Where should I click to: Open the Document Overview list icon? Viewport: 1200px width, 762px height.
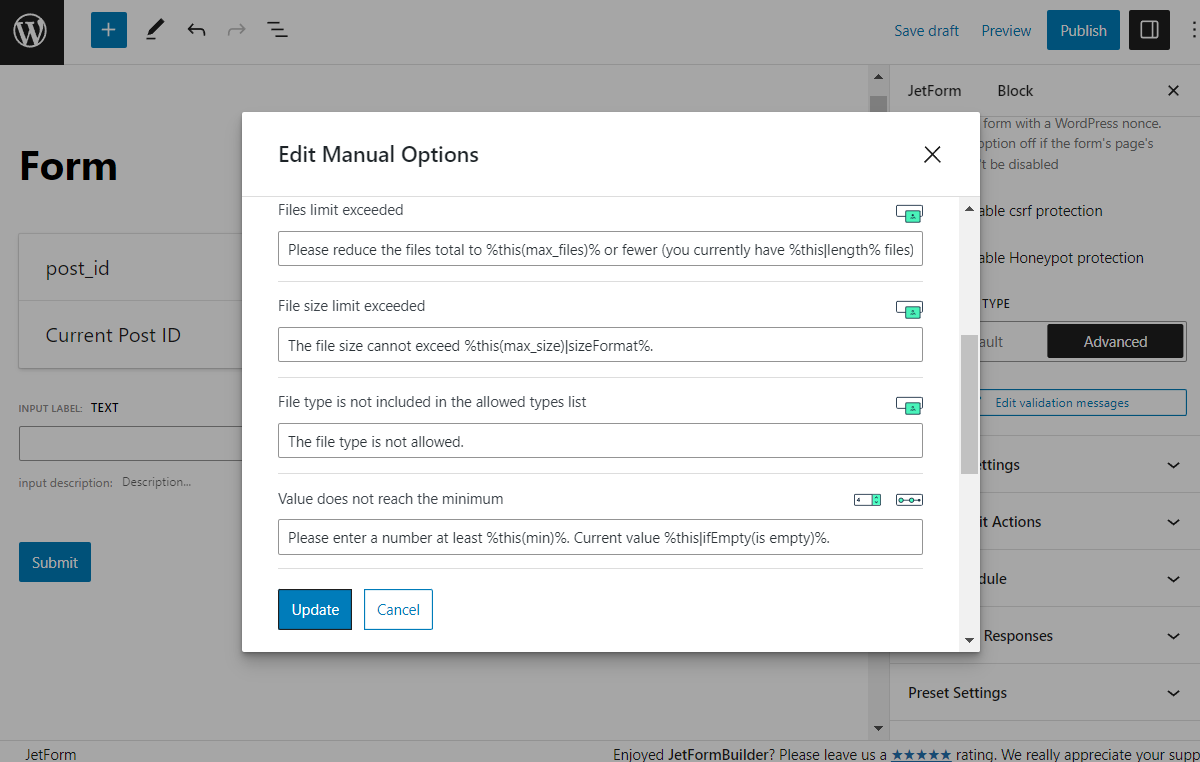[x=277, y=30]
